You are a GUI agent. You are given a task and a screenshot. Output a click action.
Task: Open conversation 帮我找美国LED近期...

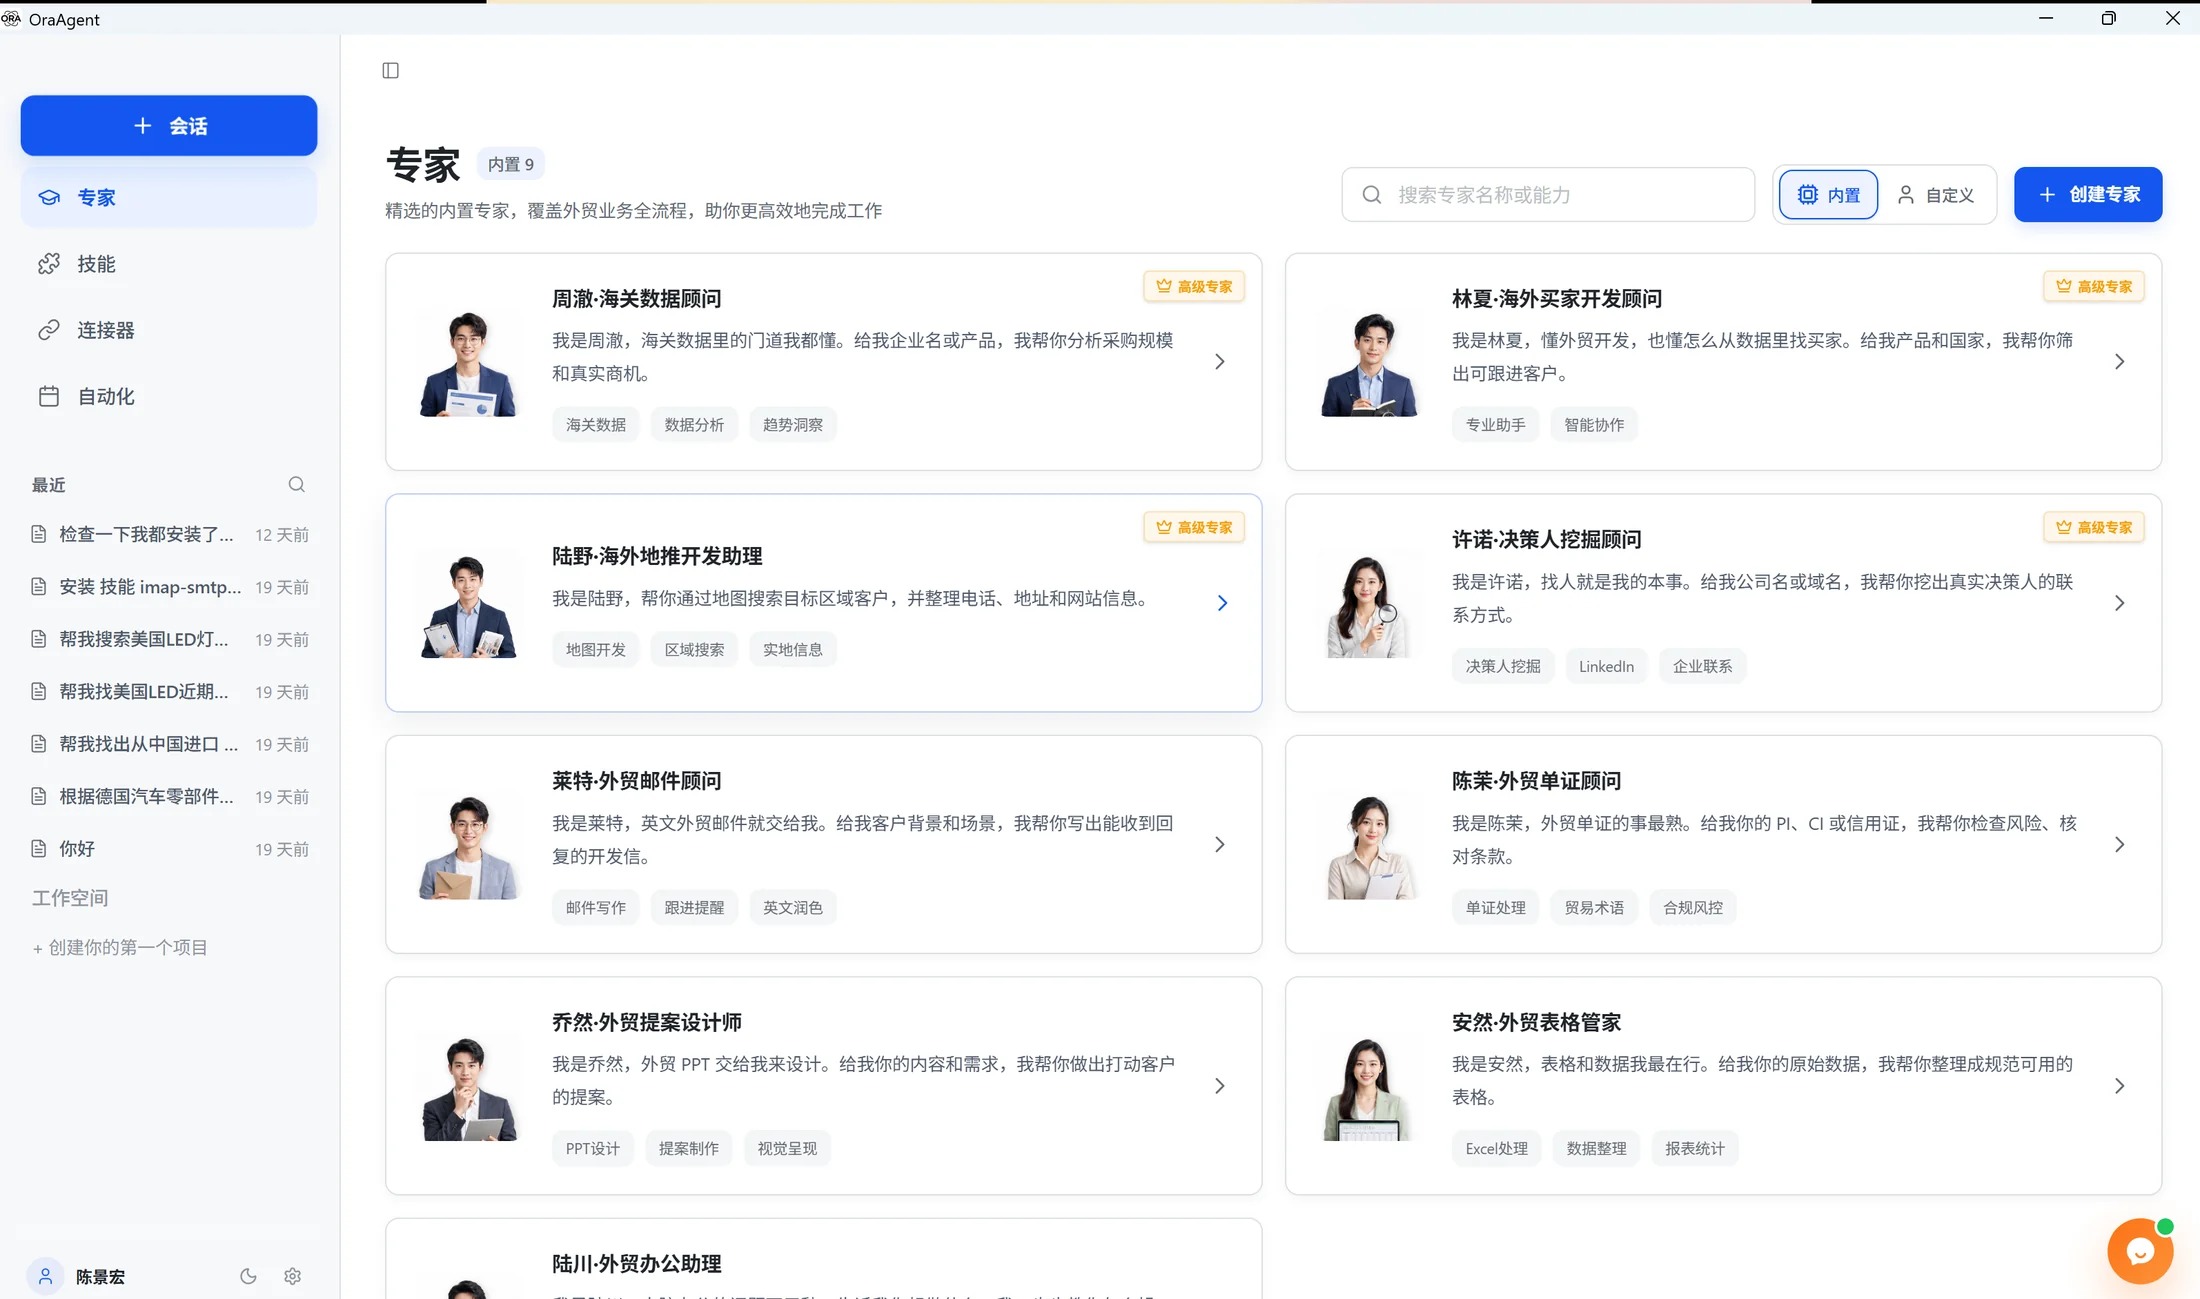[x=169, y=692]
